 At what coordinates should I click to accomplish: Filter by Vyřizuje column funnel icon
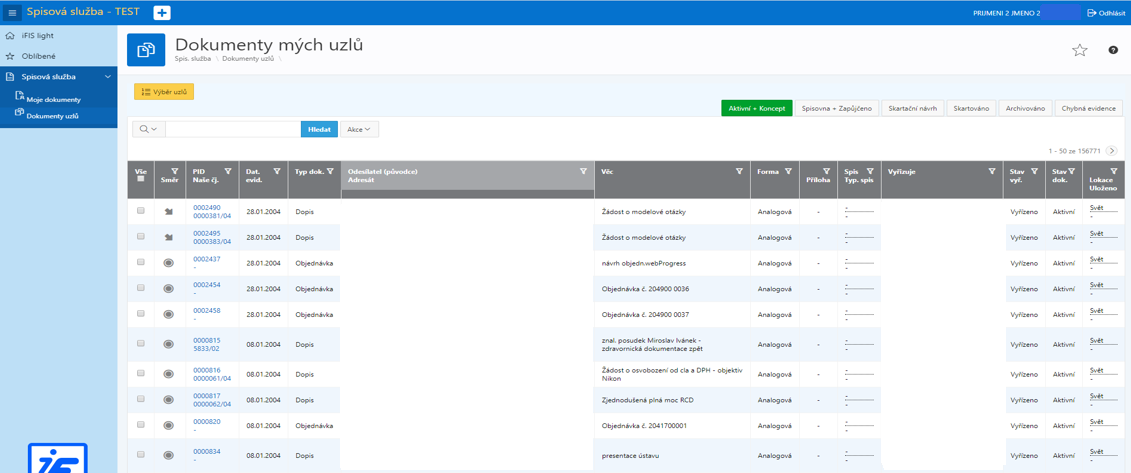(x=993, y=172)
